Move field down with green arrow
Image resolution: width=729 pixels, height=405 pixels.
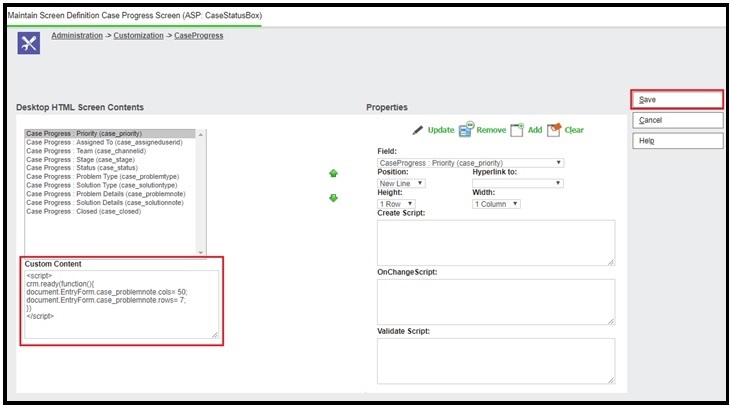(333, 198)
